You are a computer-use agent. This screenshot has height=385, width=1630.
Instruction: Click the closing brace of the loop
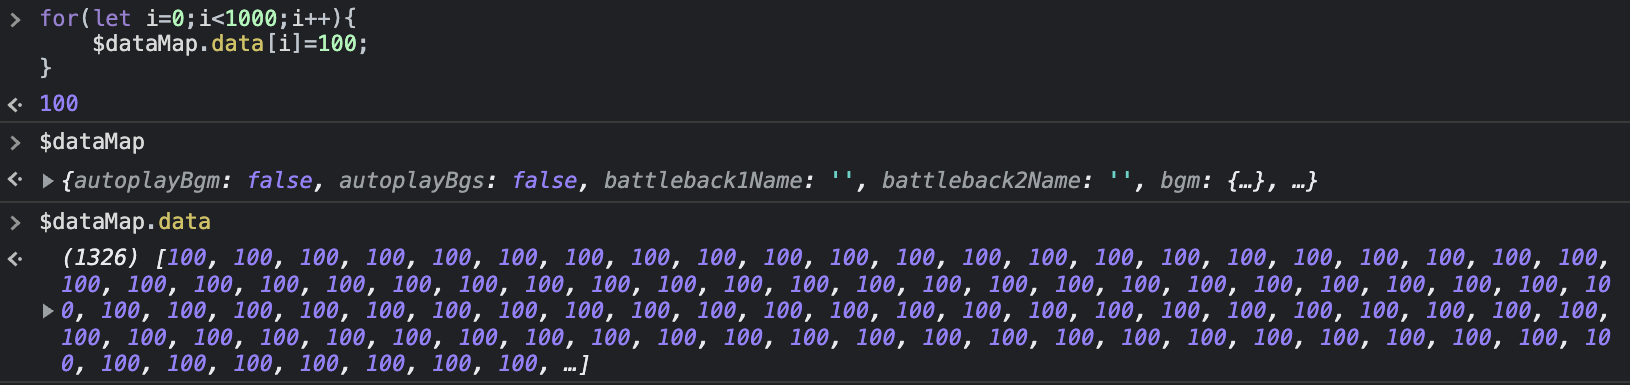coord(45,68)
